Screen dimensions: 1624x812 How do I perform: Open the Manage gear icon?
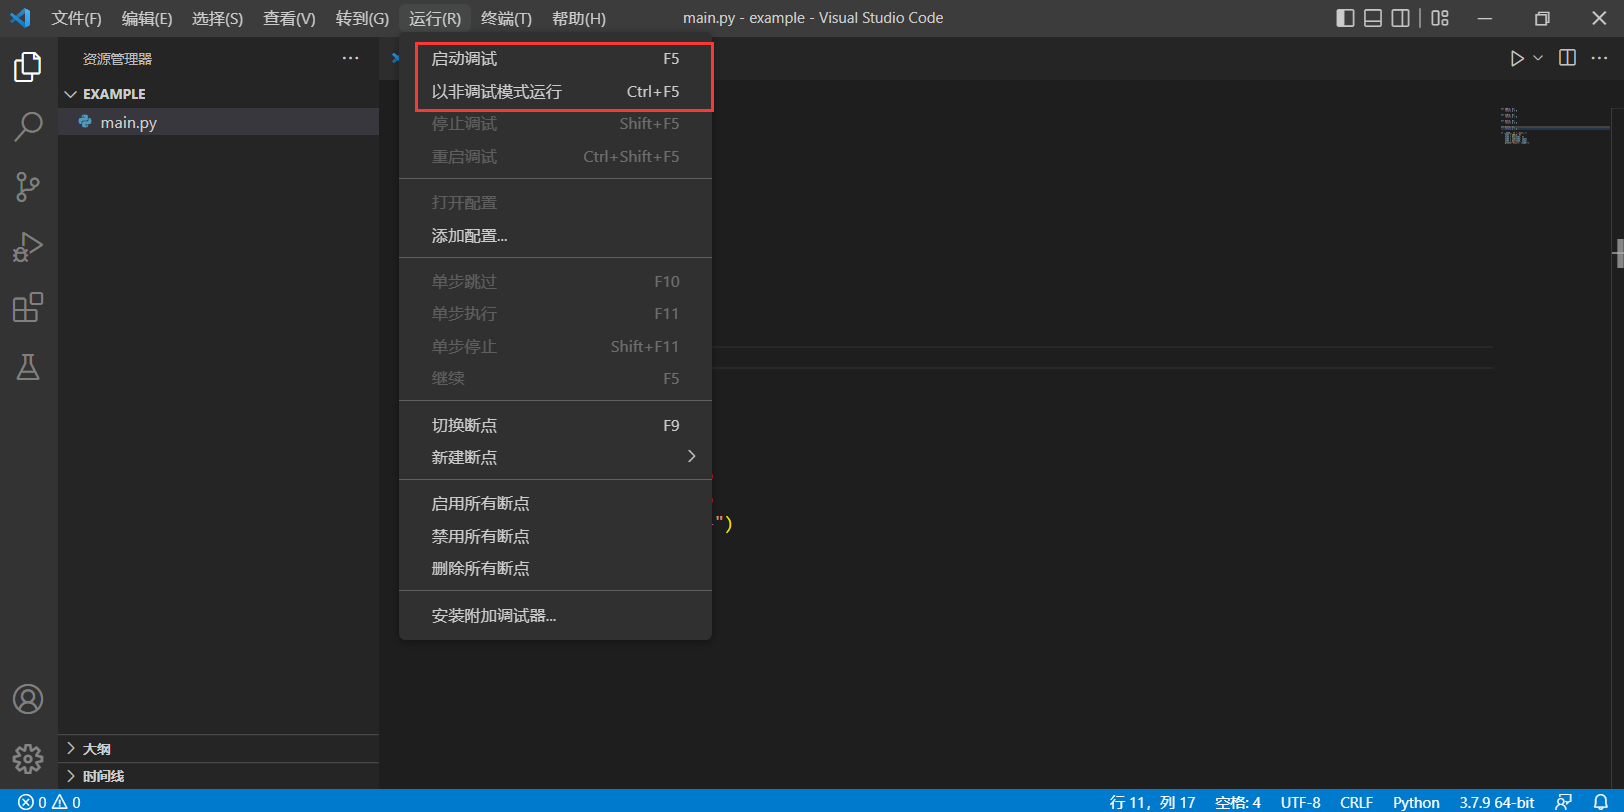pos(28,759)
